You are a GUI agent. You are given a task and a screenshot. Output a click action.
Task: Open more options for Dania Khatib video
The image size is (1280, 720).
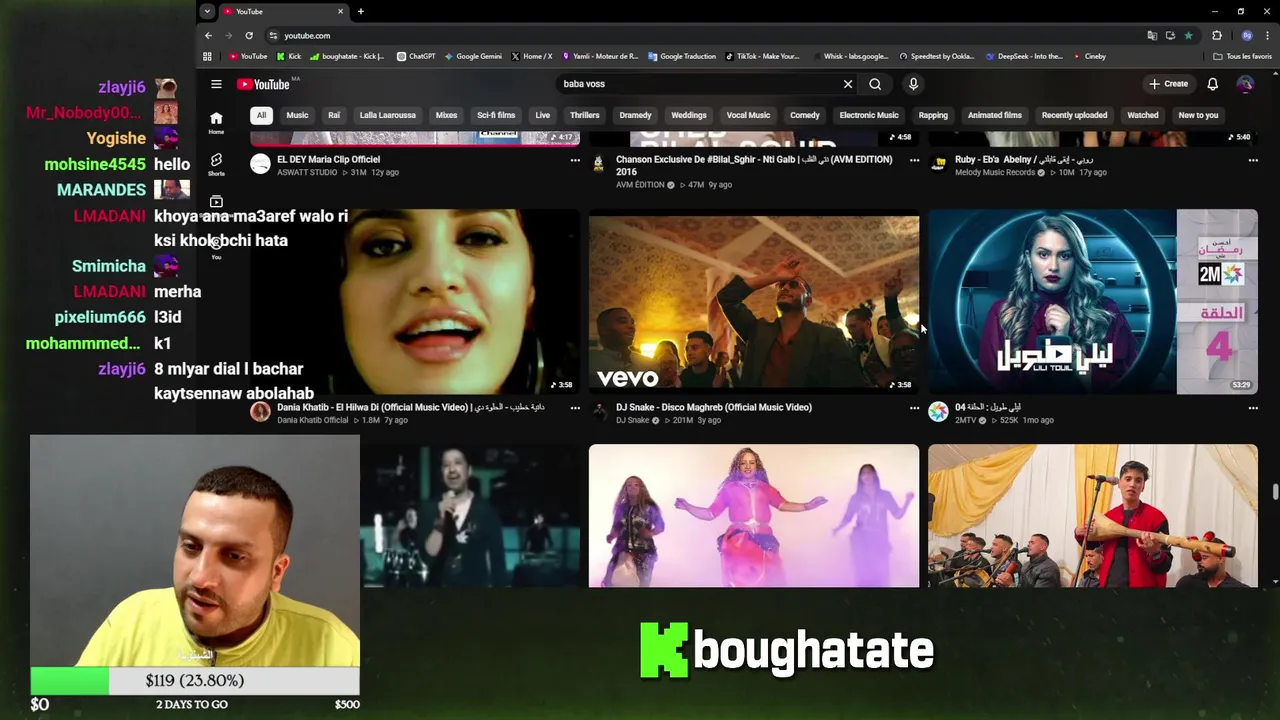click(575, 408)
